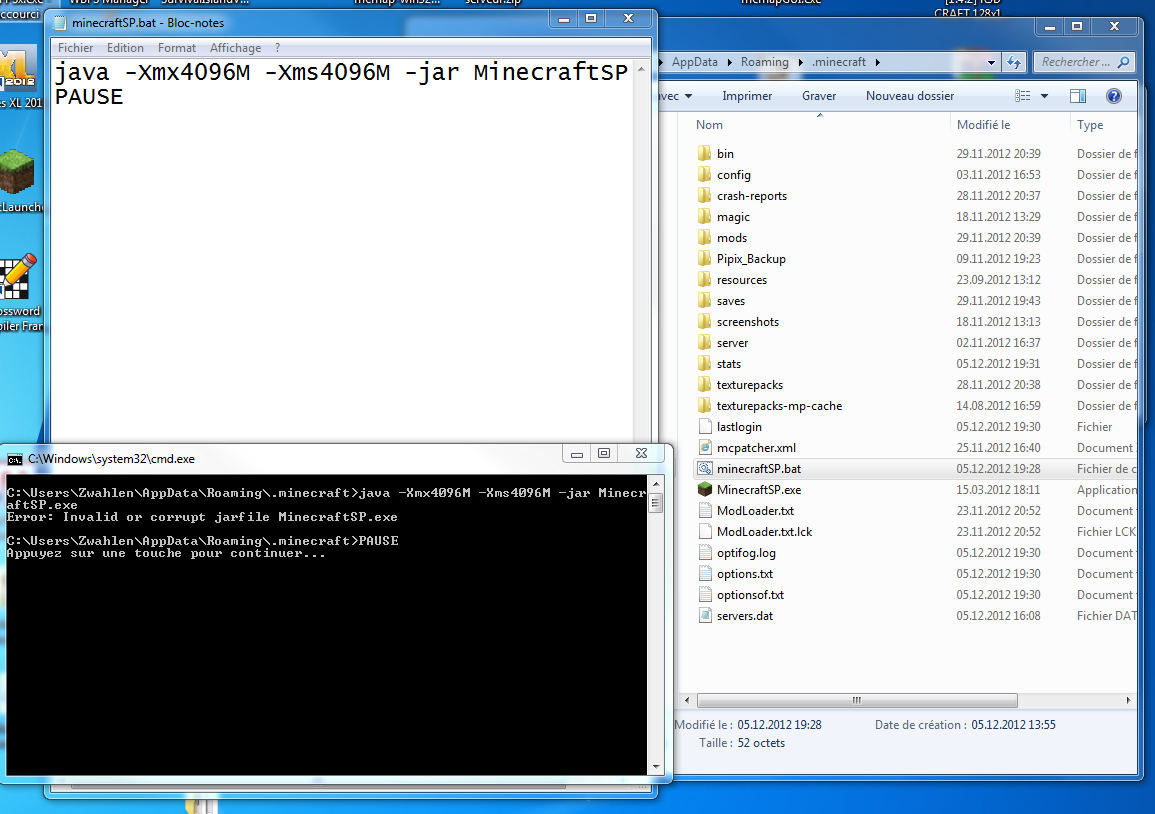
Task: Click the Imprimer button in Explorer toolbar
Action: coord(747,96)
